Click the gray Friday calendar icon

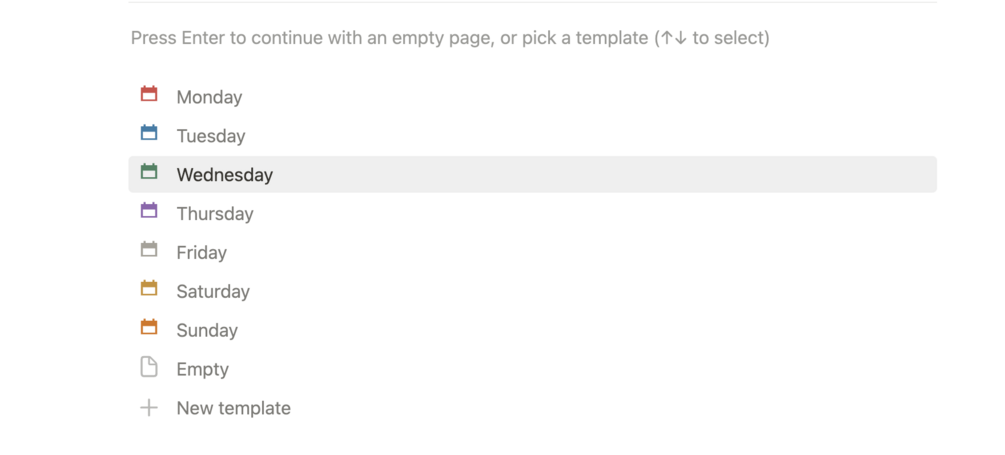point(149,250)
